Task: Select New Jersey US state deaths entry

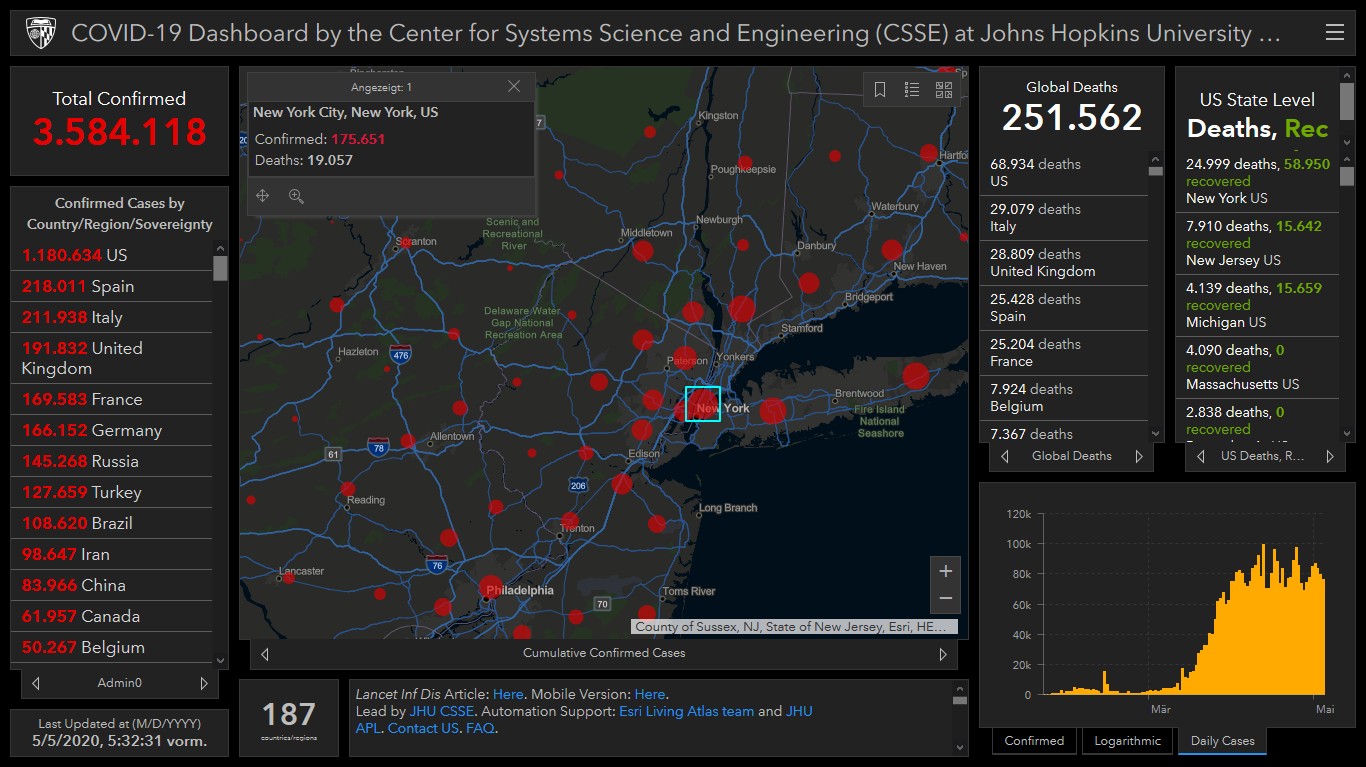Action: [x=1257, y=243]
